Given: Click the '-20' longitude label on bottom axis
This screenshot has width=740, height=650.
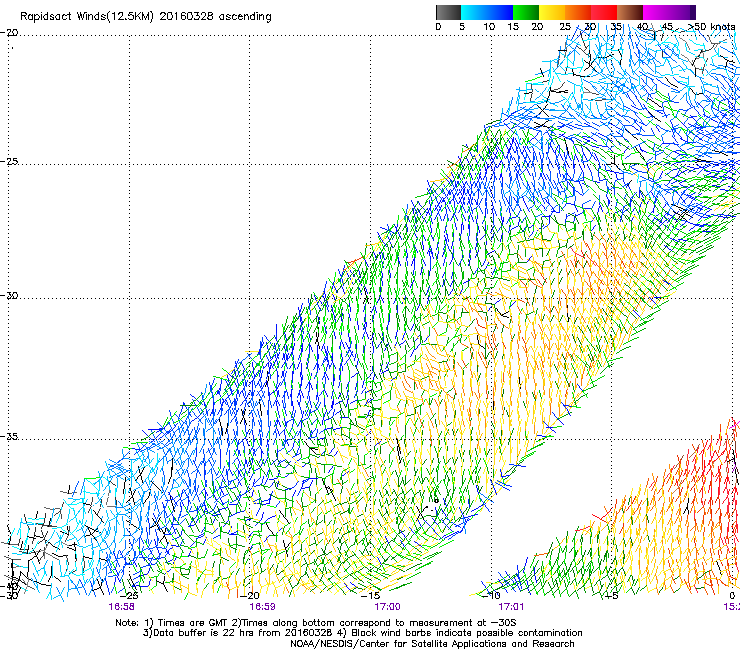Looking at the screenshot, I should click(x=251, y=596).
